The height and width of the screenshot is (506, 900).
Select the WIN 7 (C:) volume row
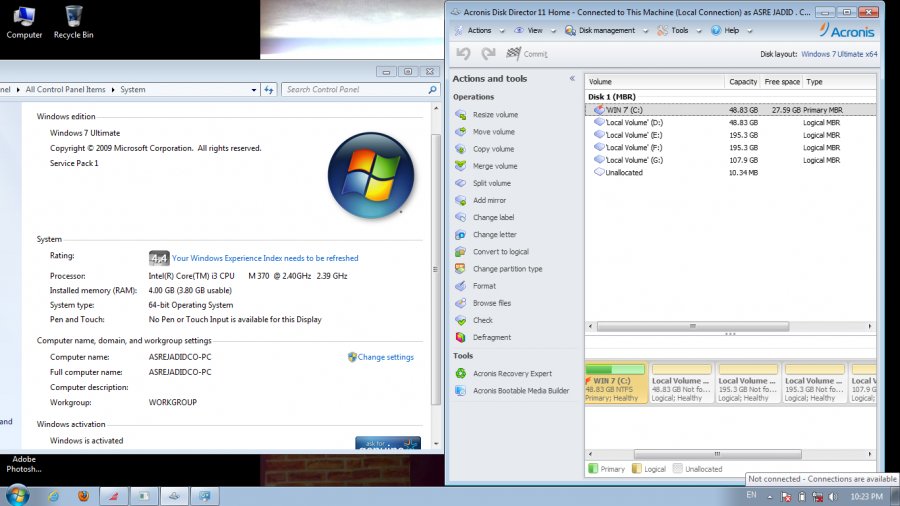tap(731, 110)
